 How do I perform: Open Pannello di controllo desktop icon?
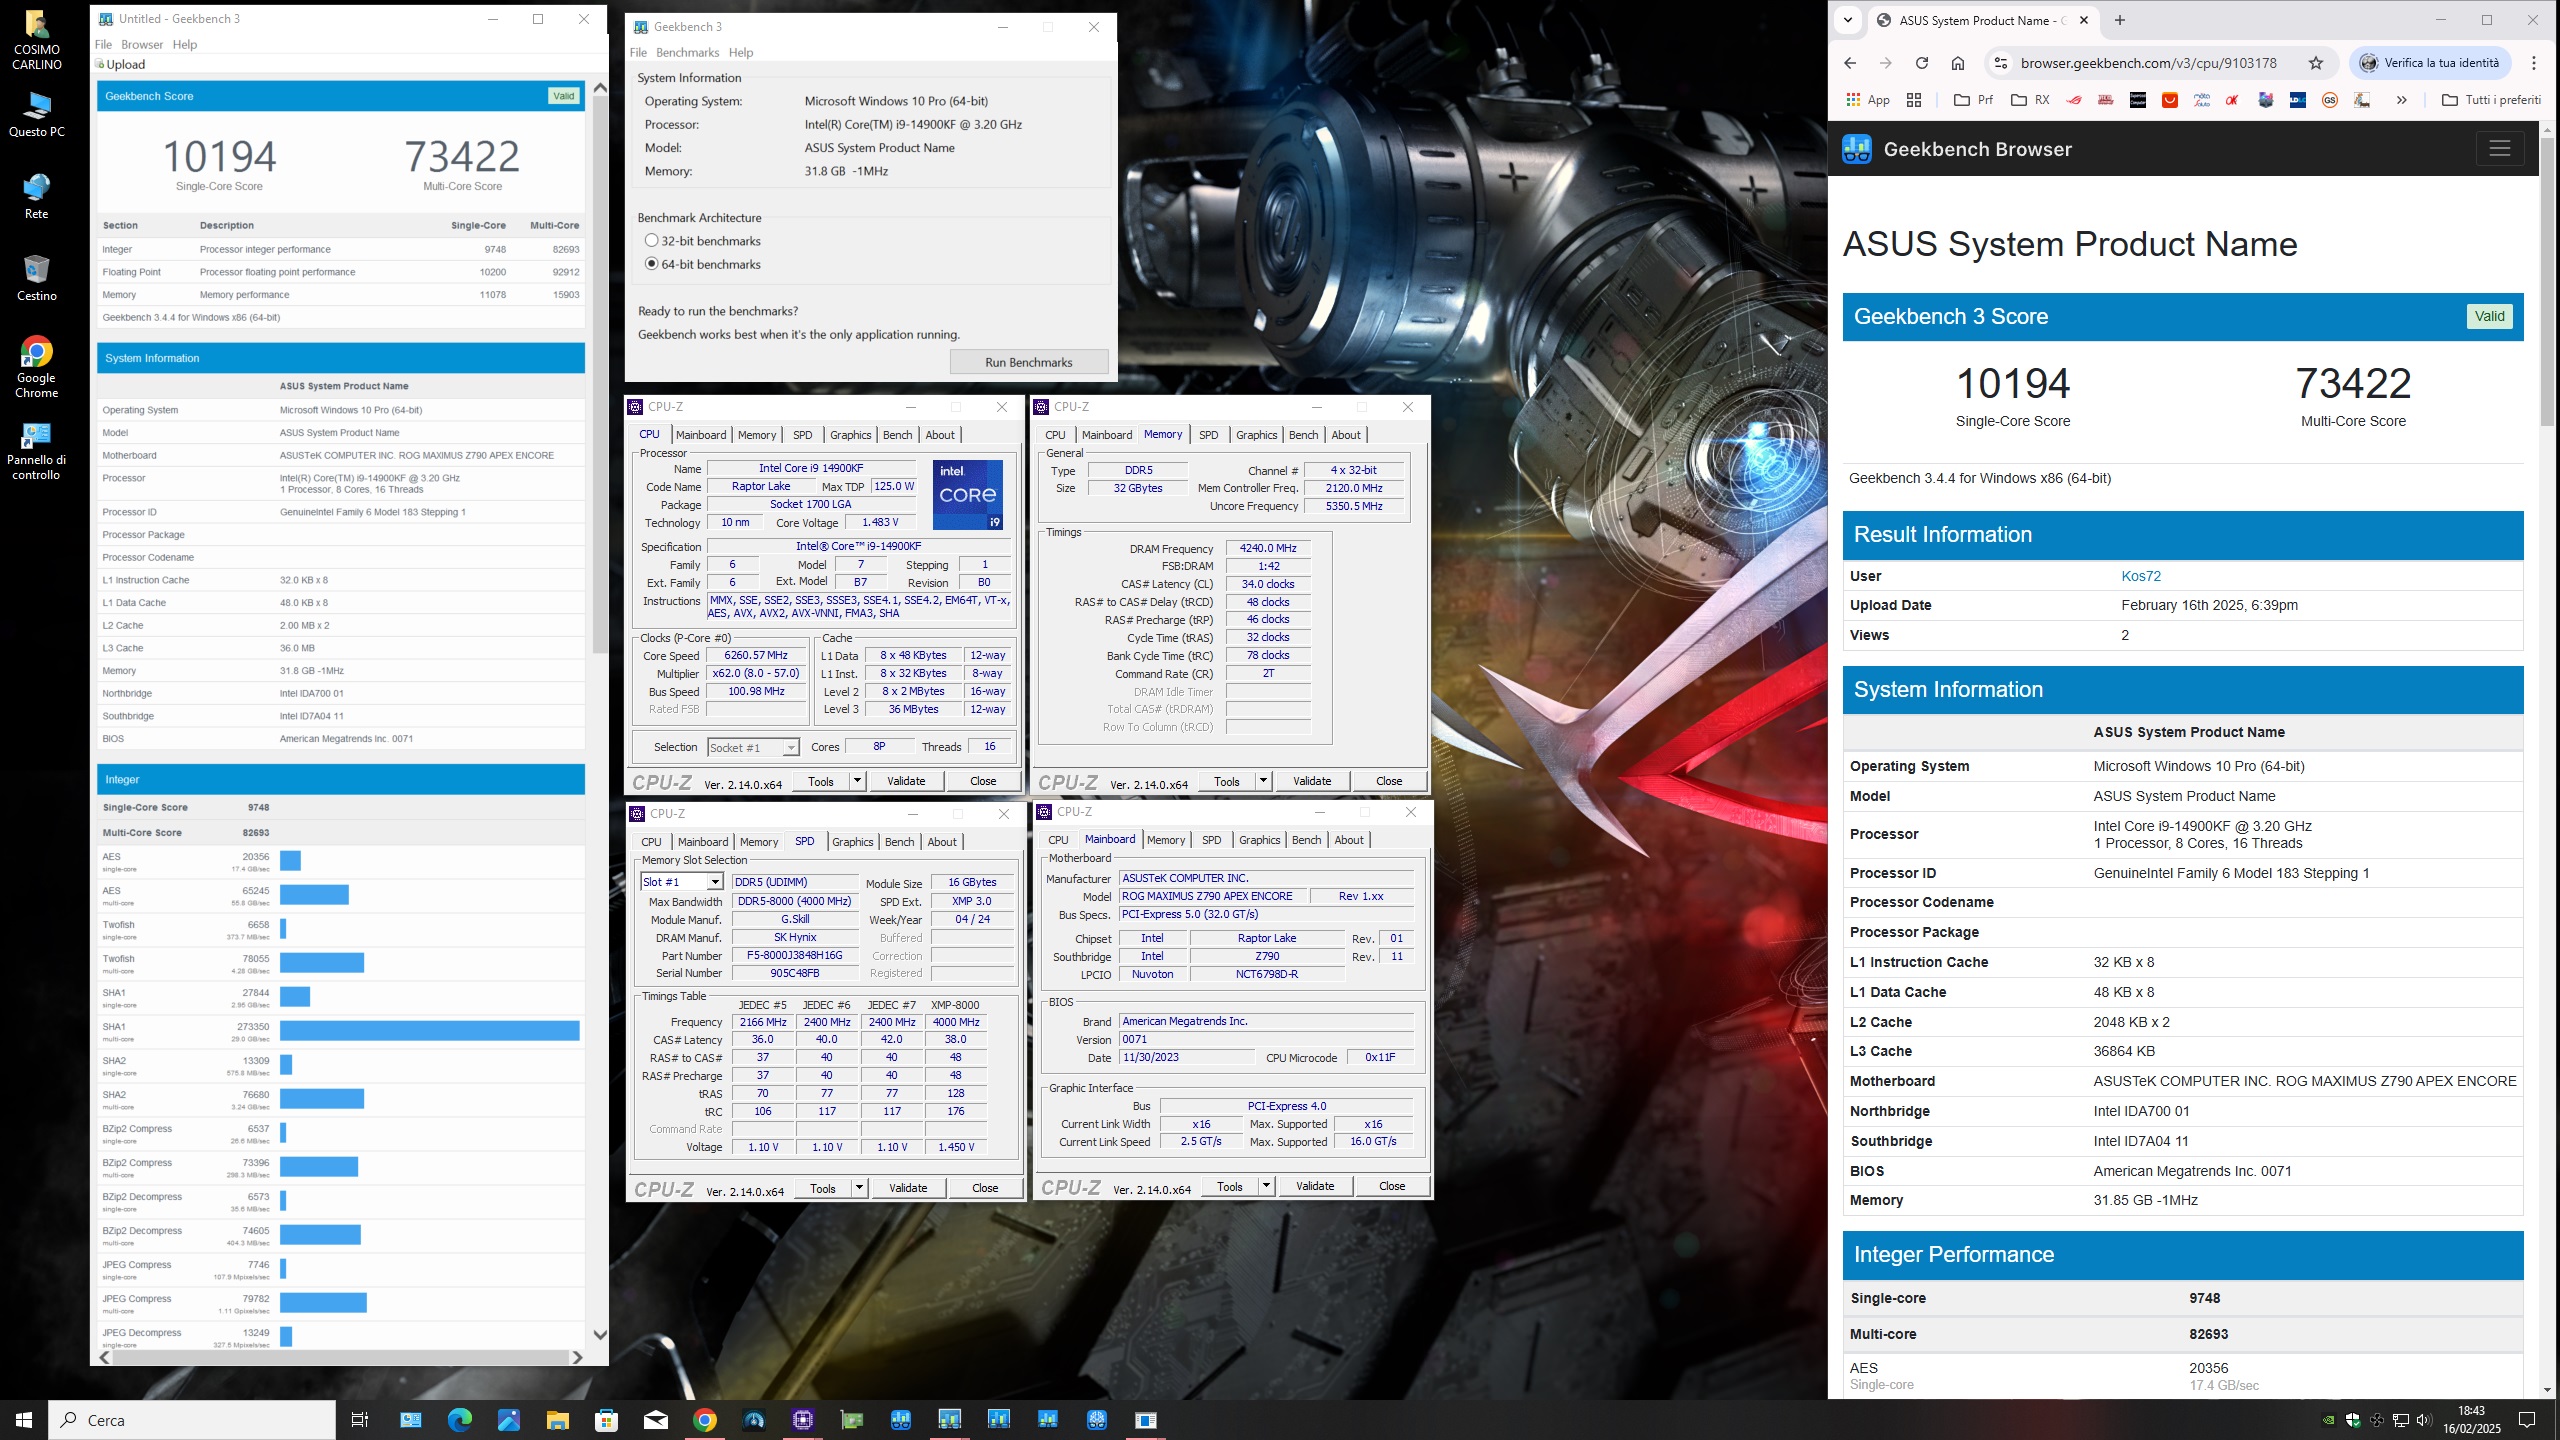pyautogui.click(x=37, y=450)
